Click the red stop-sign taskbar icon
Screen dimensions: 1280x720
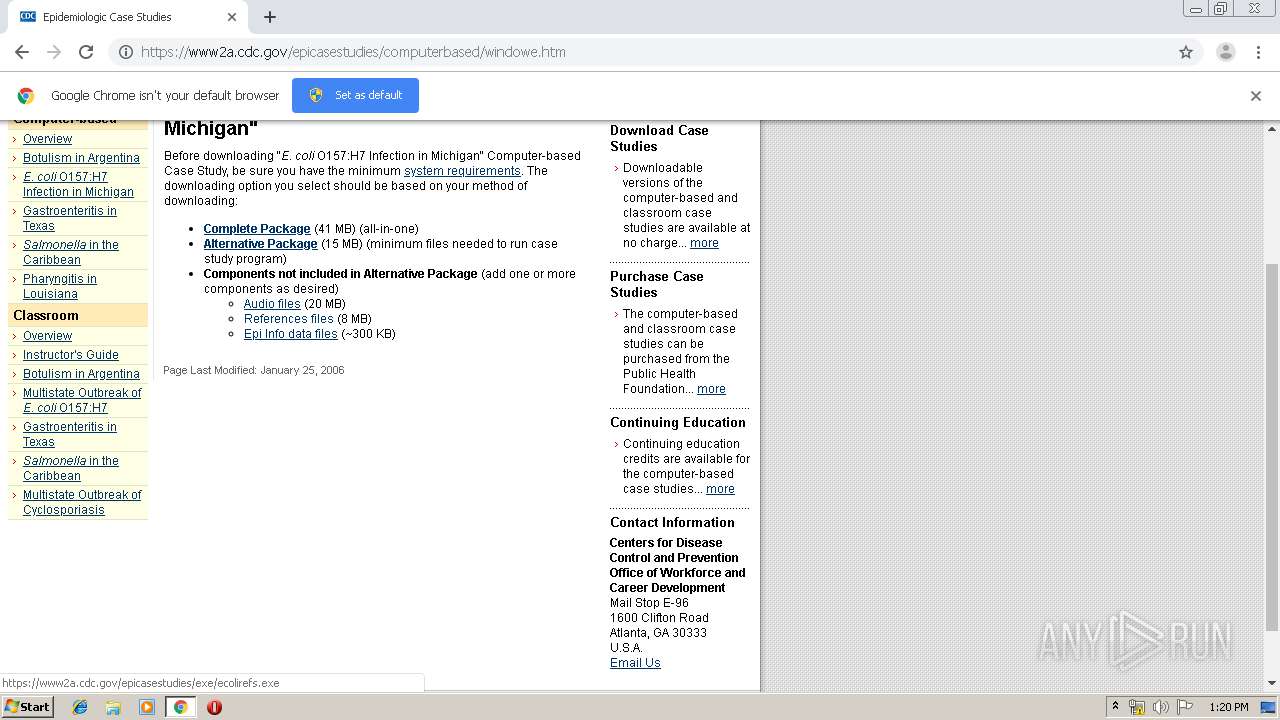click(214, 707)
